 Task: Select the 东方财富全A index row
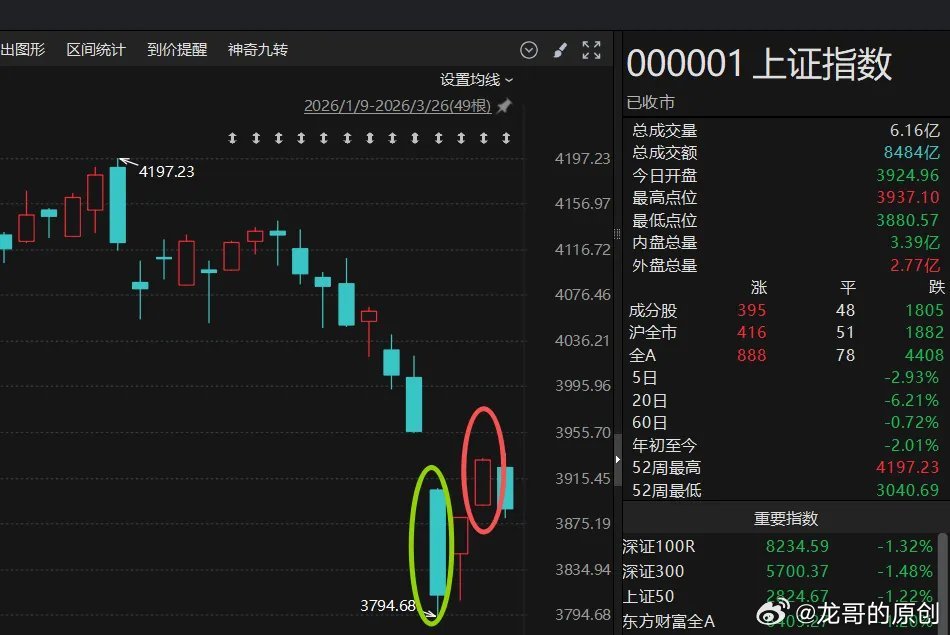pyautogui.click(x=779, y=622)
